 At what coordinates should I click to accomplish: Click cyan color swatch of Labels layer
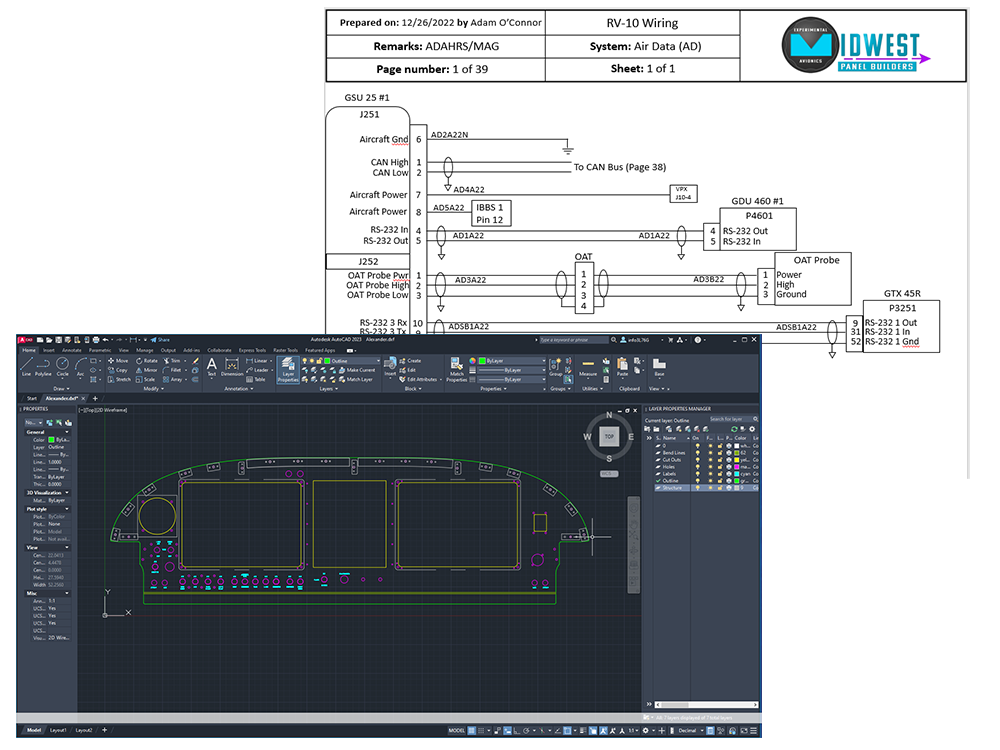tap(737, 474)
